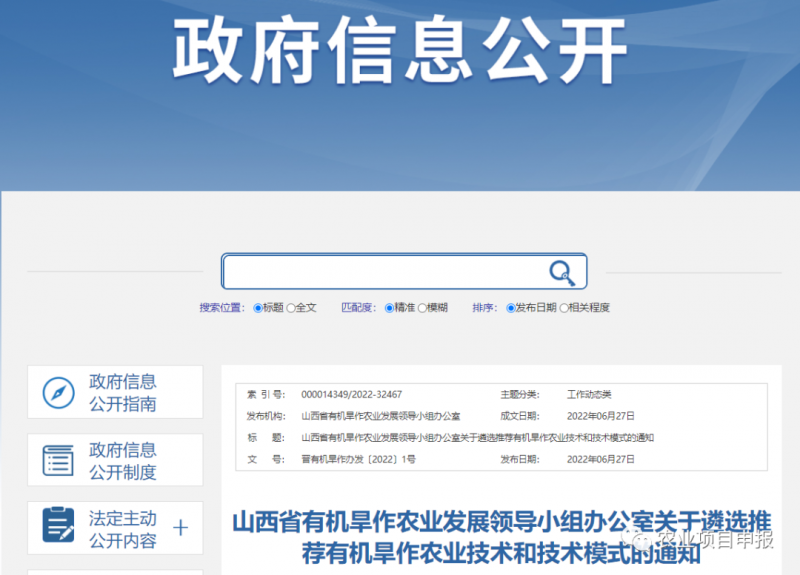Image resolution: width=800 pixels, height=575 pixels.
Task: Click publisher 山西省有机旱作农业发展领导小组办公室
Action: point(381,416)
